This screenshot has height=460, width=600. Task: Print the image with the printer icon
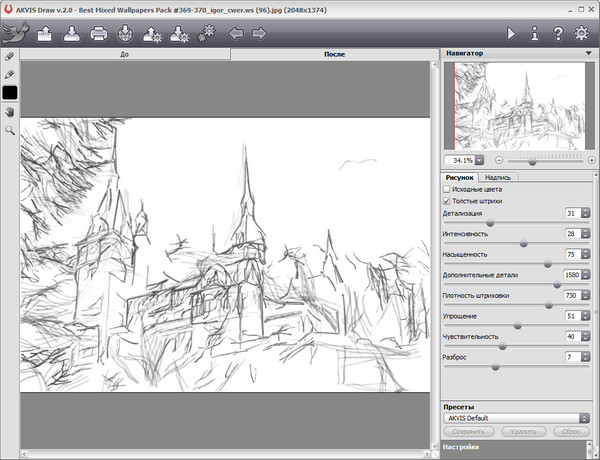[99, 34]
